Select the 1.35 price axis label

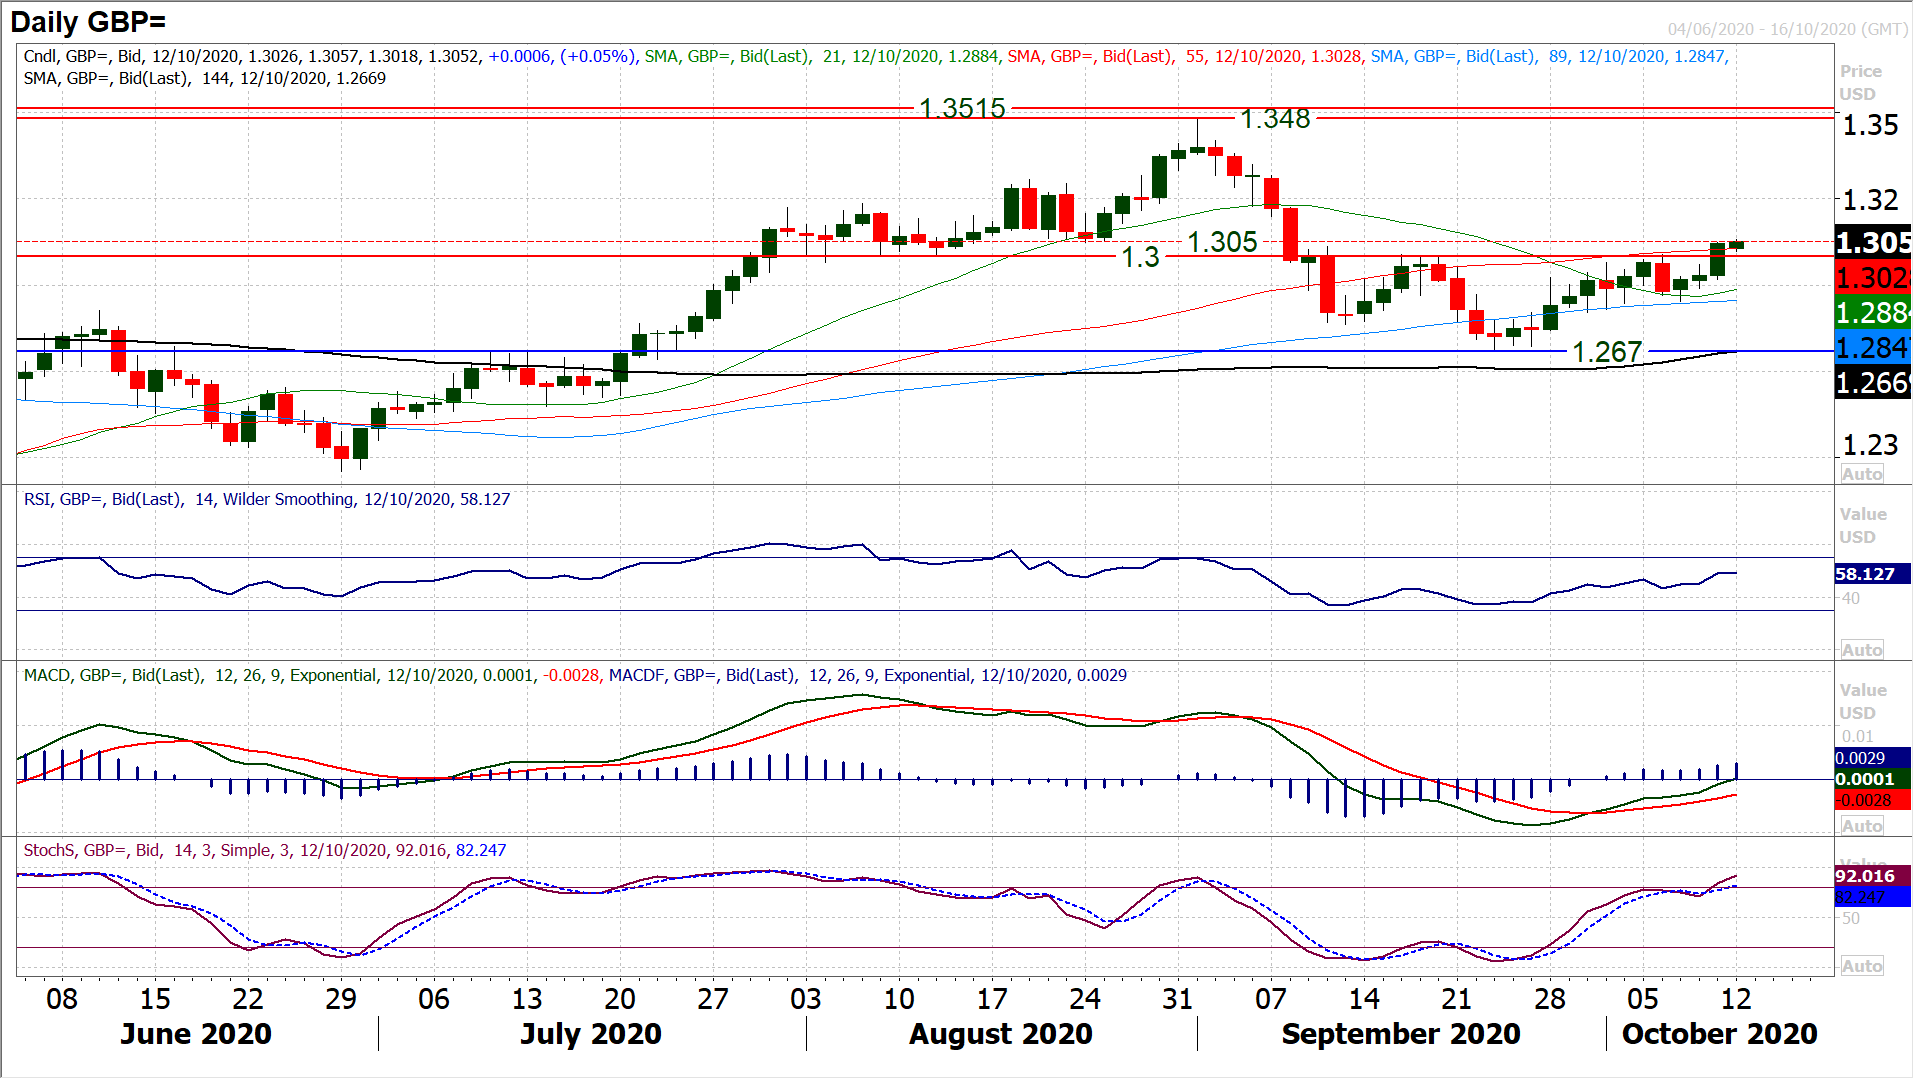click(1870, 125)
